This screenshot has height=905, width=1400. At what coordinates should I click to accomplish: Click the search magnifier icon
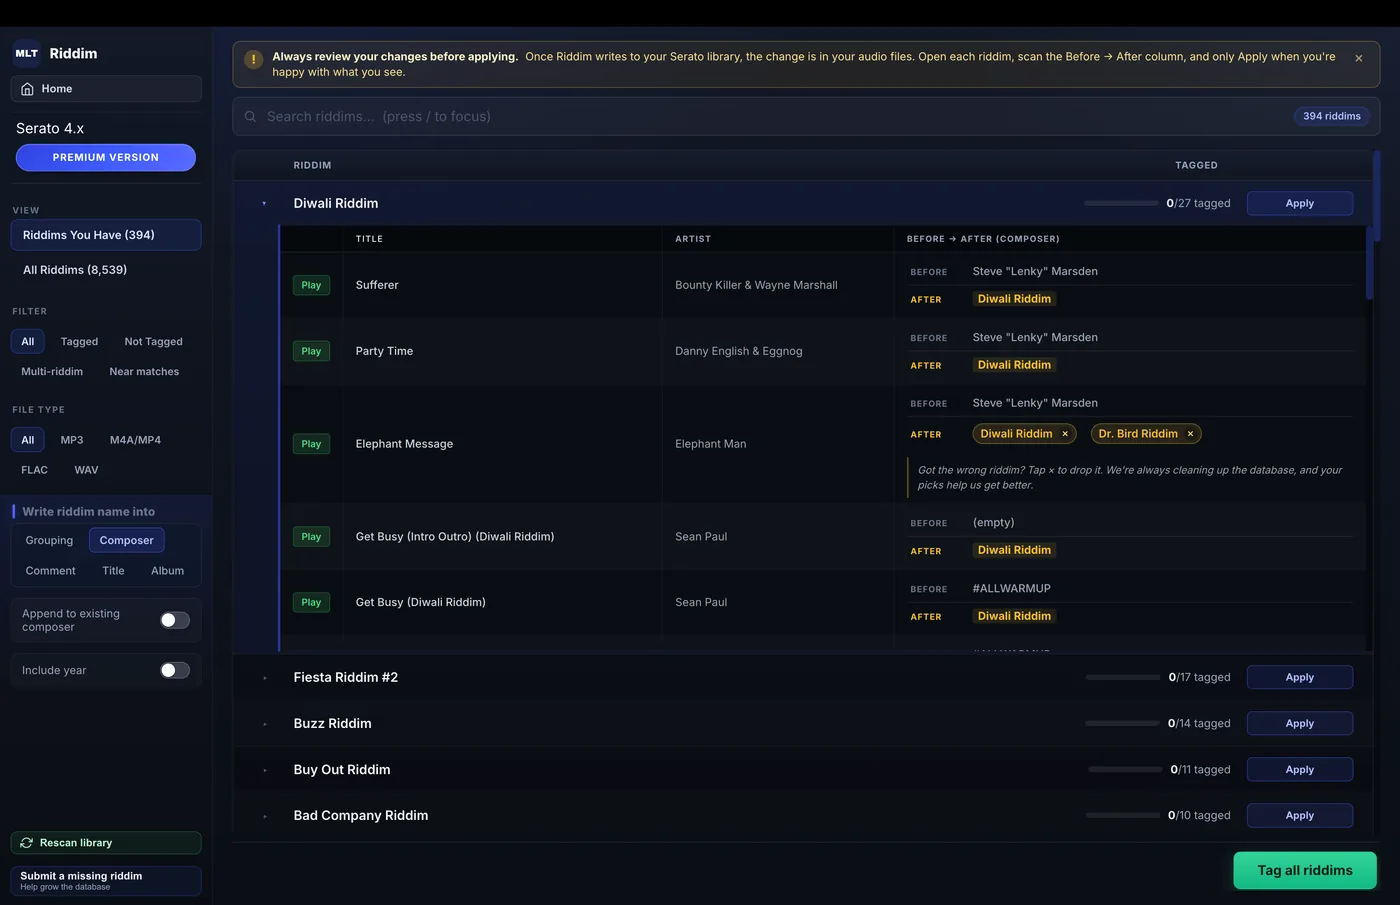pos(251,116)
